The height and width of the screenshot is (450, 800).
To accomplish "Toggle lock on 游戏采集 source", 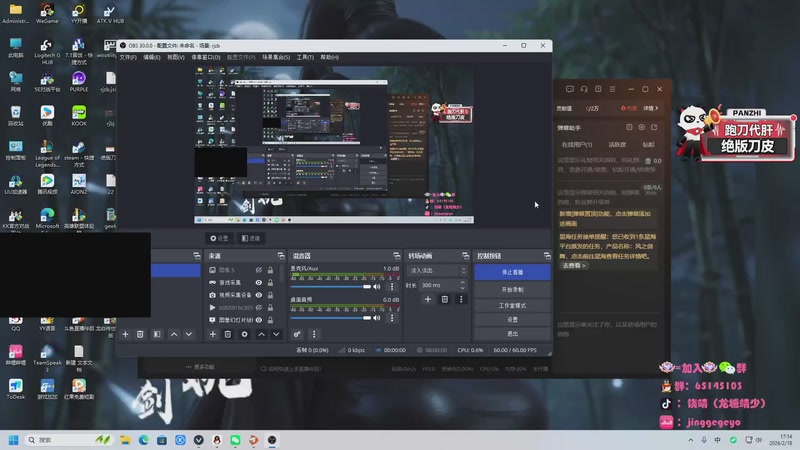I will click(x=270, y=282).
